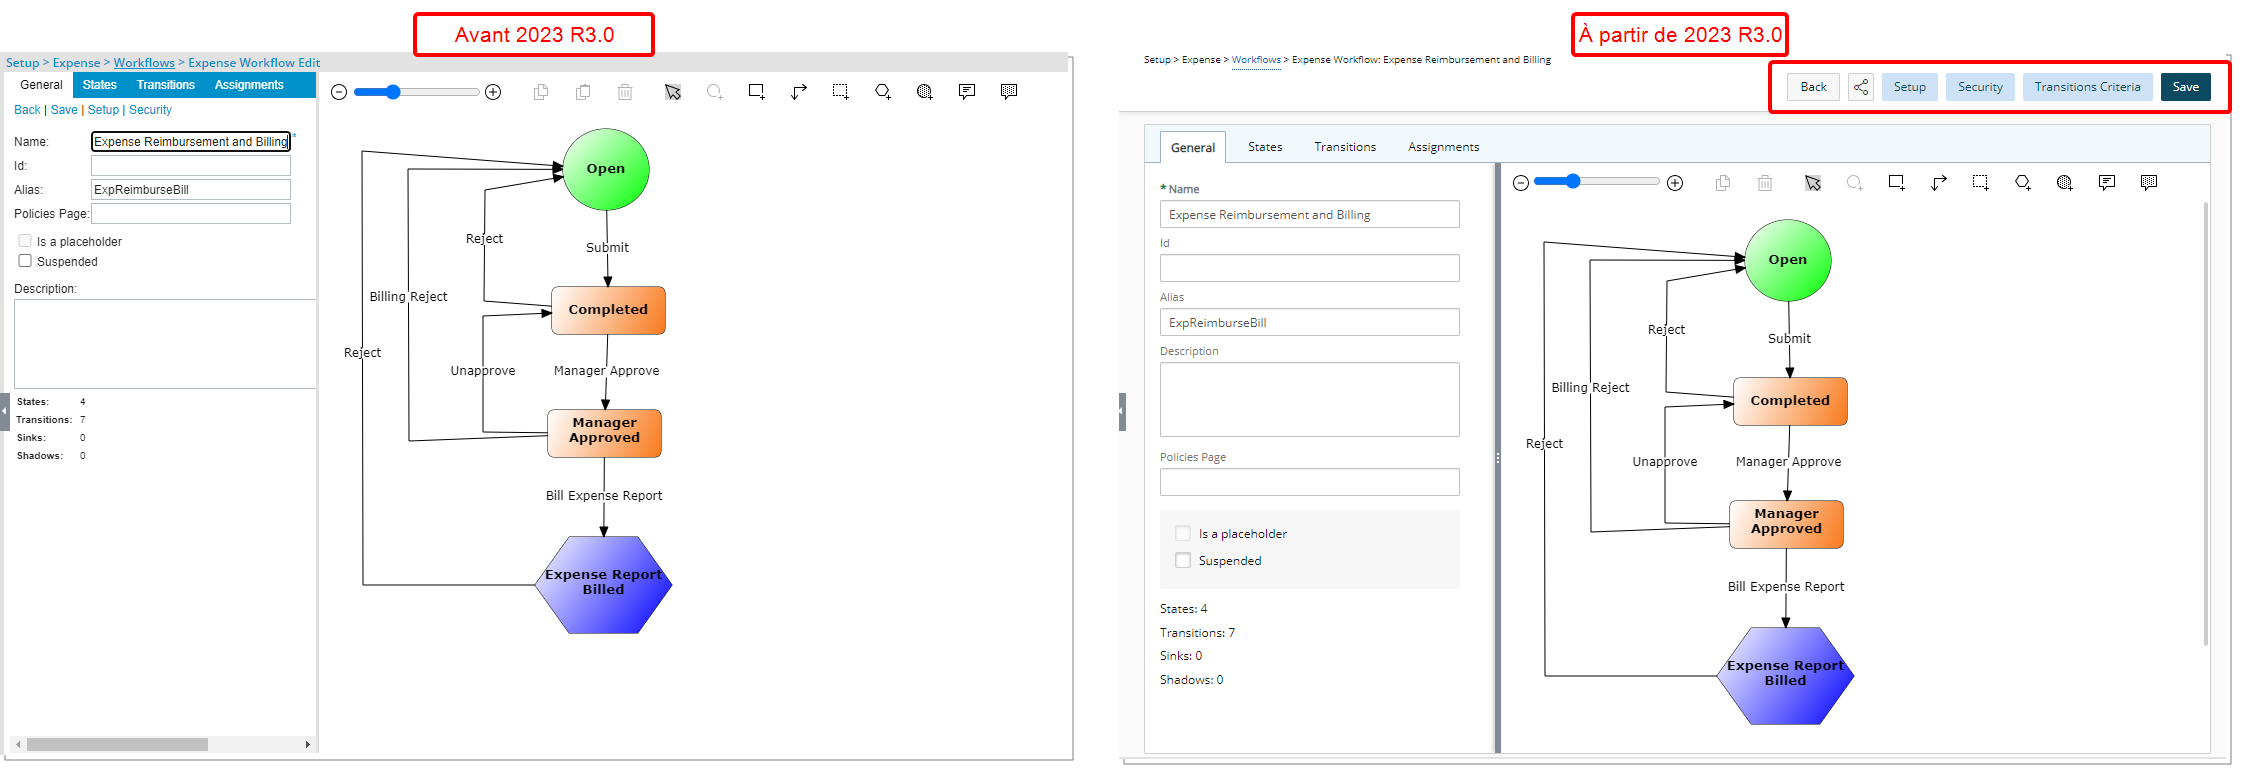2244x776 pixels.
Task: Click add start state circle icon, new layout
Action: tap(1855, 183)
